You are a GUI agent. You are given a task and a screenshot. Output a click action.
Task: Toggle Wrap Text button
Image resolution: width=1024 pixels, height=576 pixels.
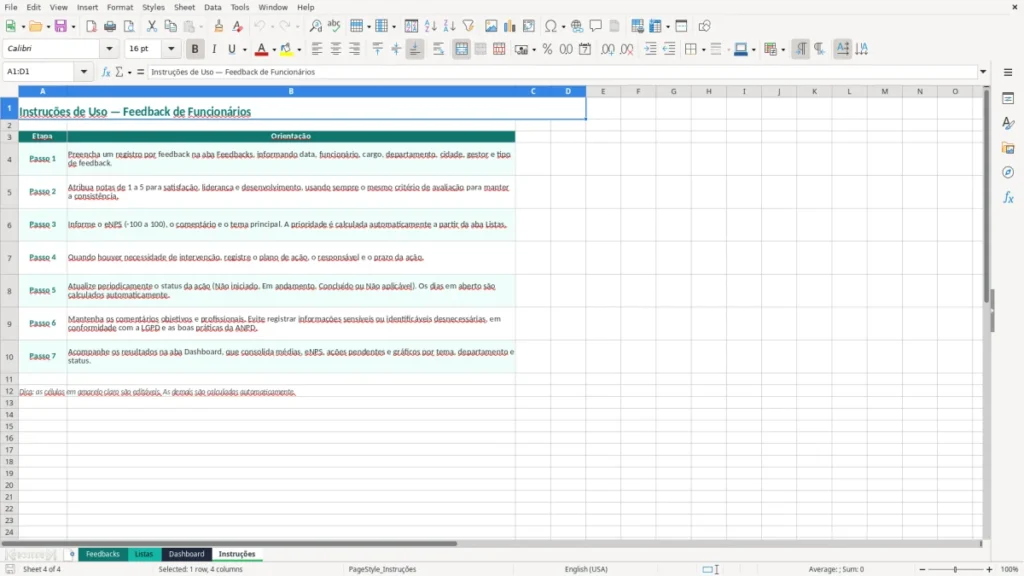click(438, 49)
